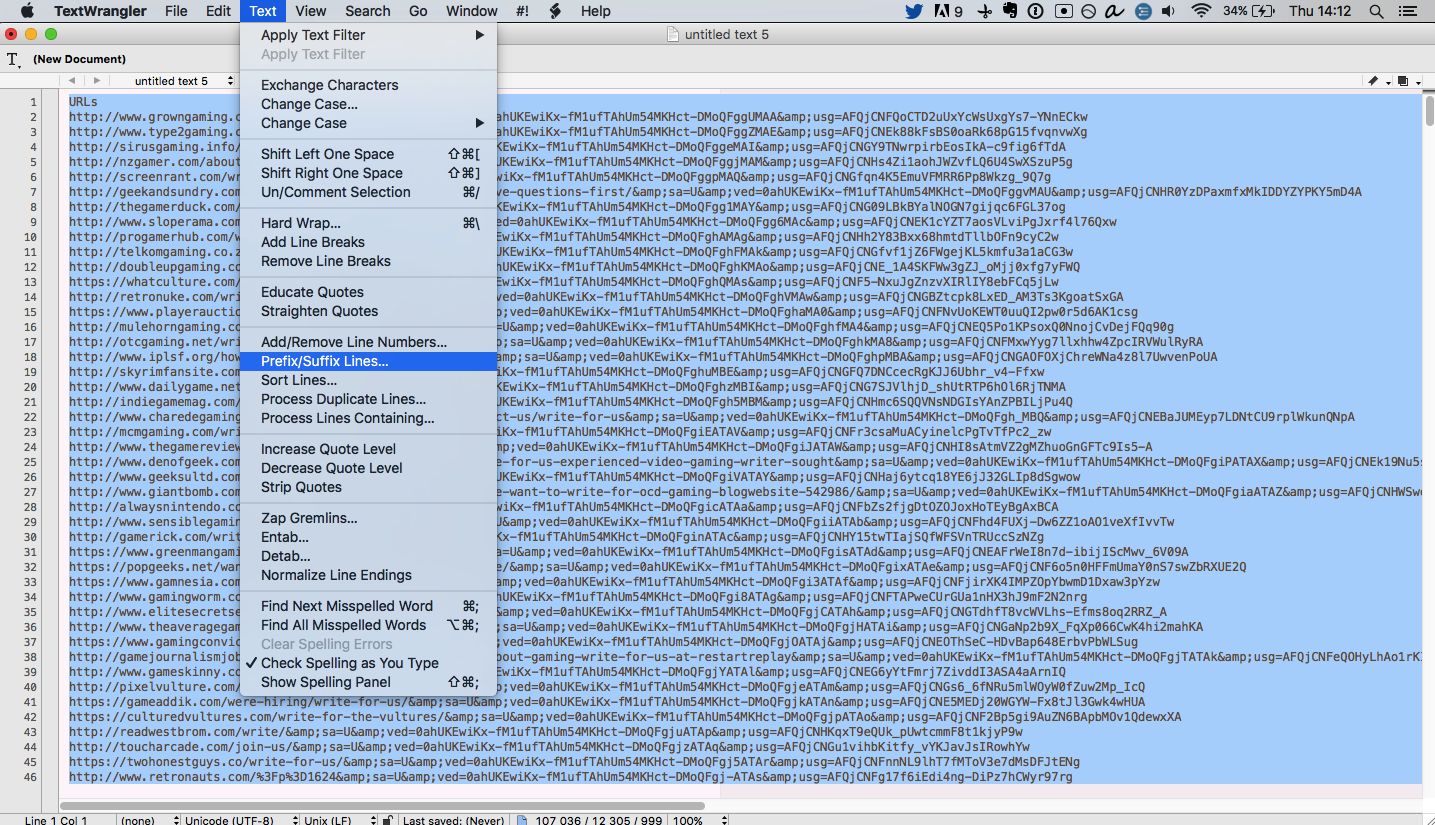Open the Text Options T toolbar icon
1435x825 pixels.
pyautogui.click(x=14, y=60)
